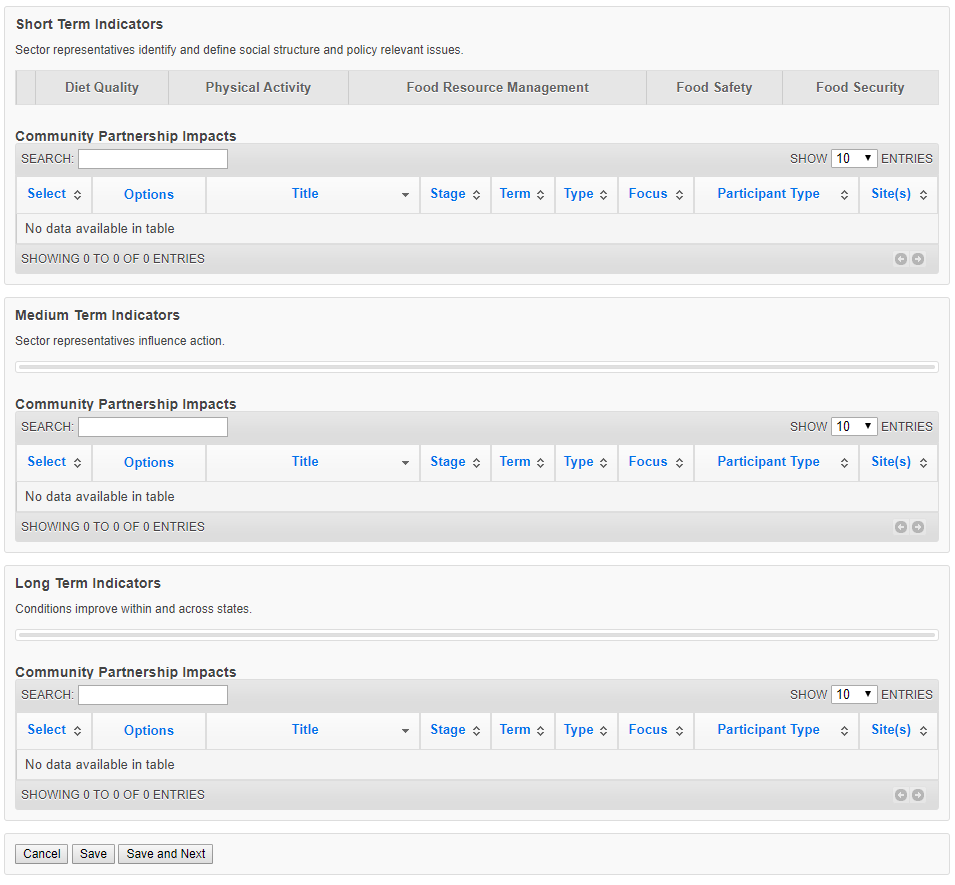Click the Long Term table search box
This screenshot has width=955, height=885.
click(153, 695)
